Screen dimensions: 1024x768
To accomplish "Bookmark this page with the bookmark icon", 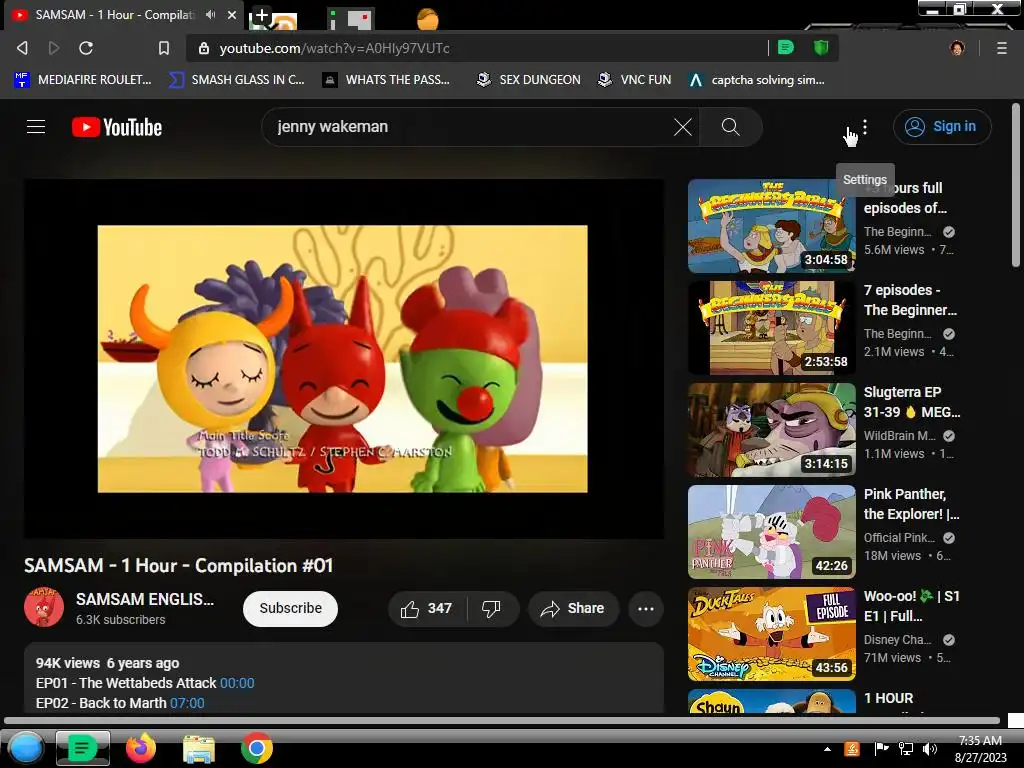I will (164, 48).
